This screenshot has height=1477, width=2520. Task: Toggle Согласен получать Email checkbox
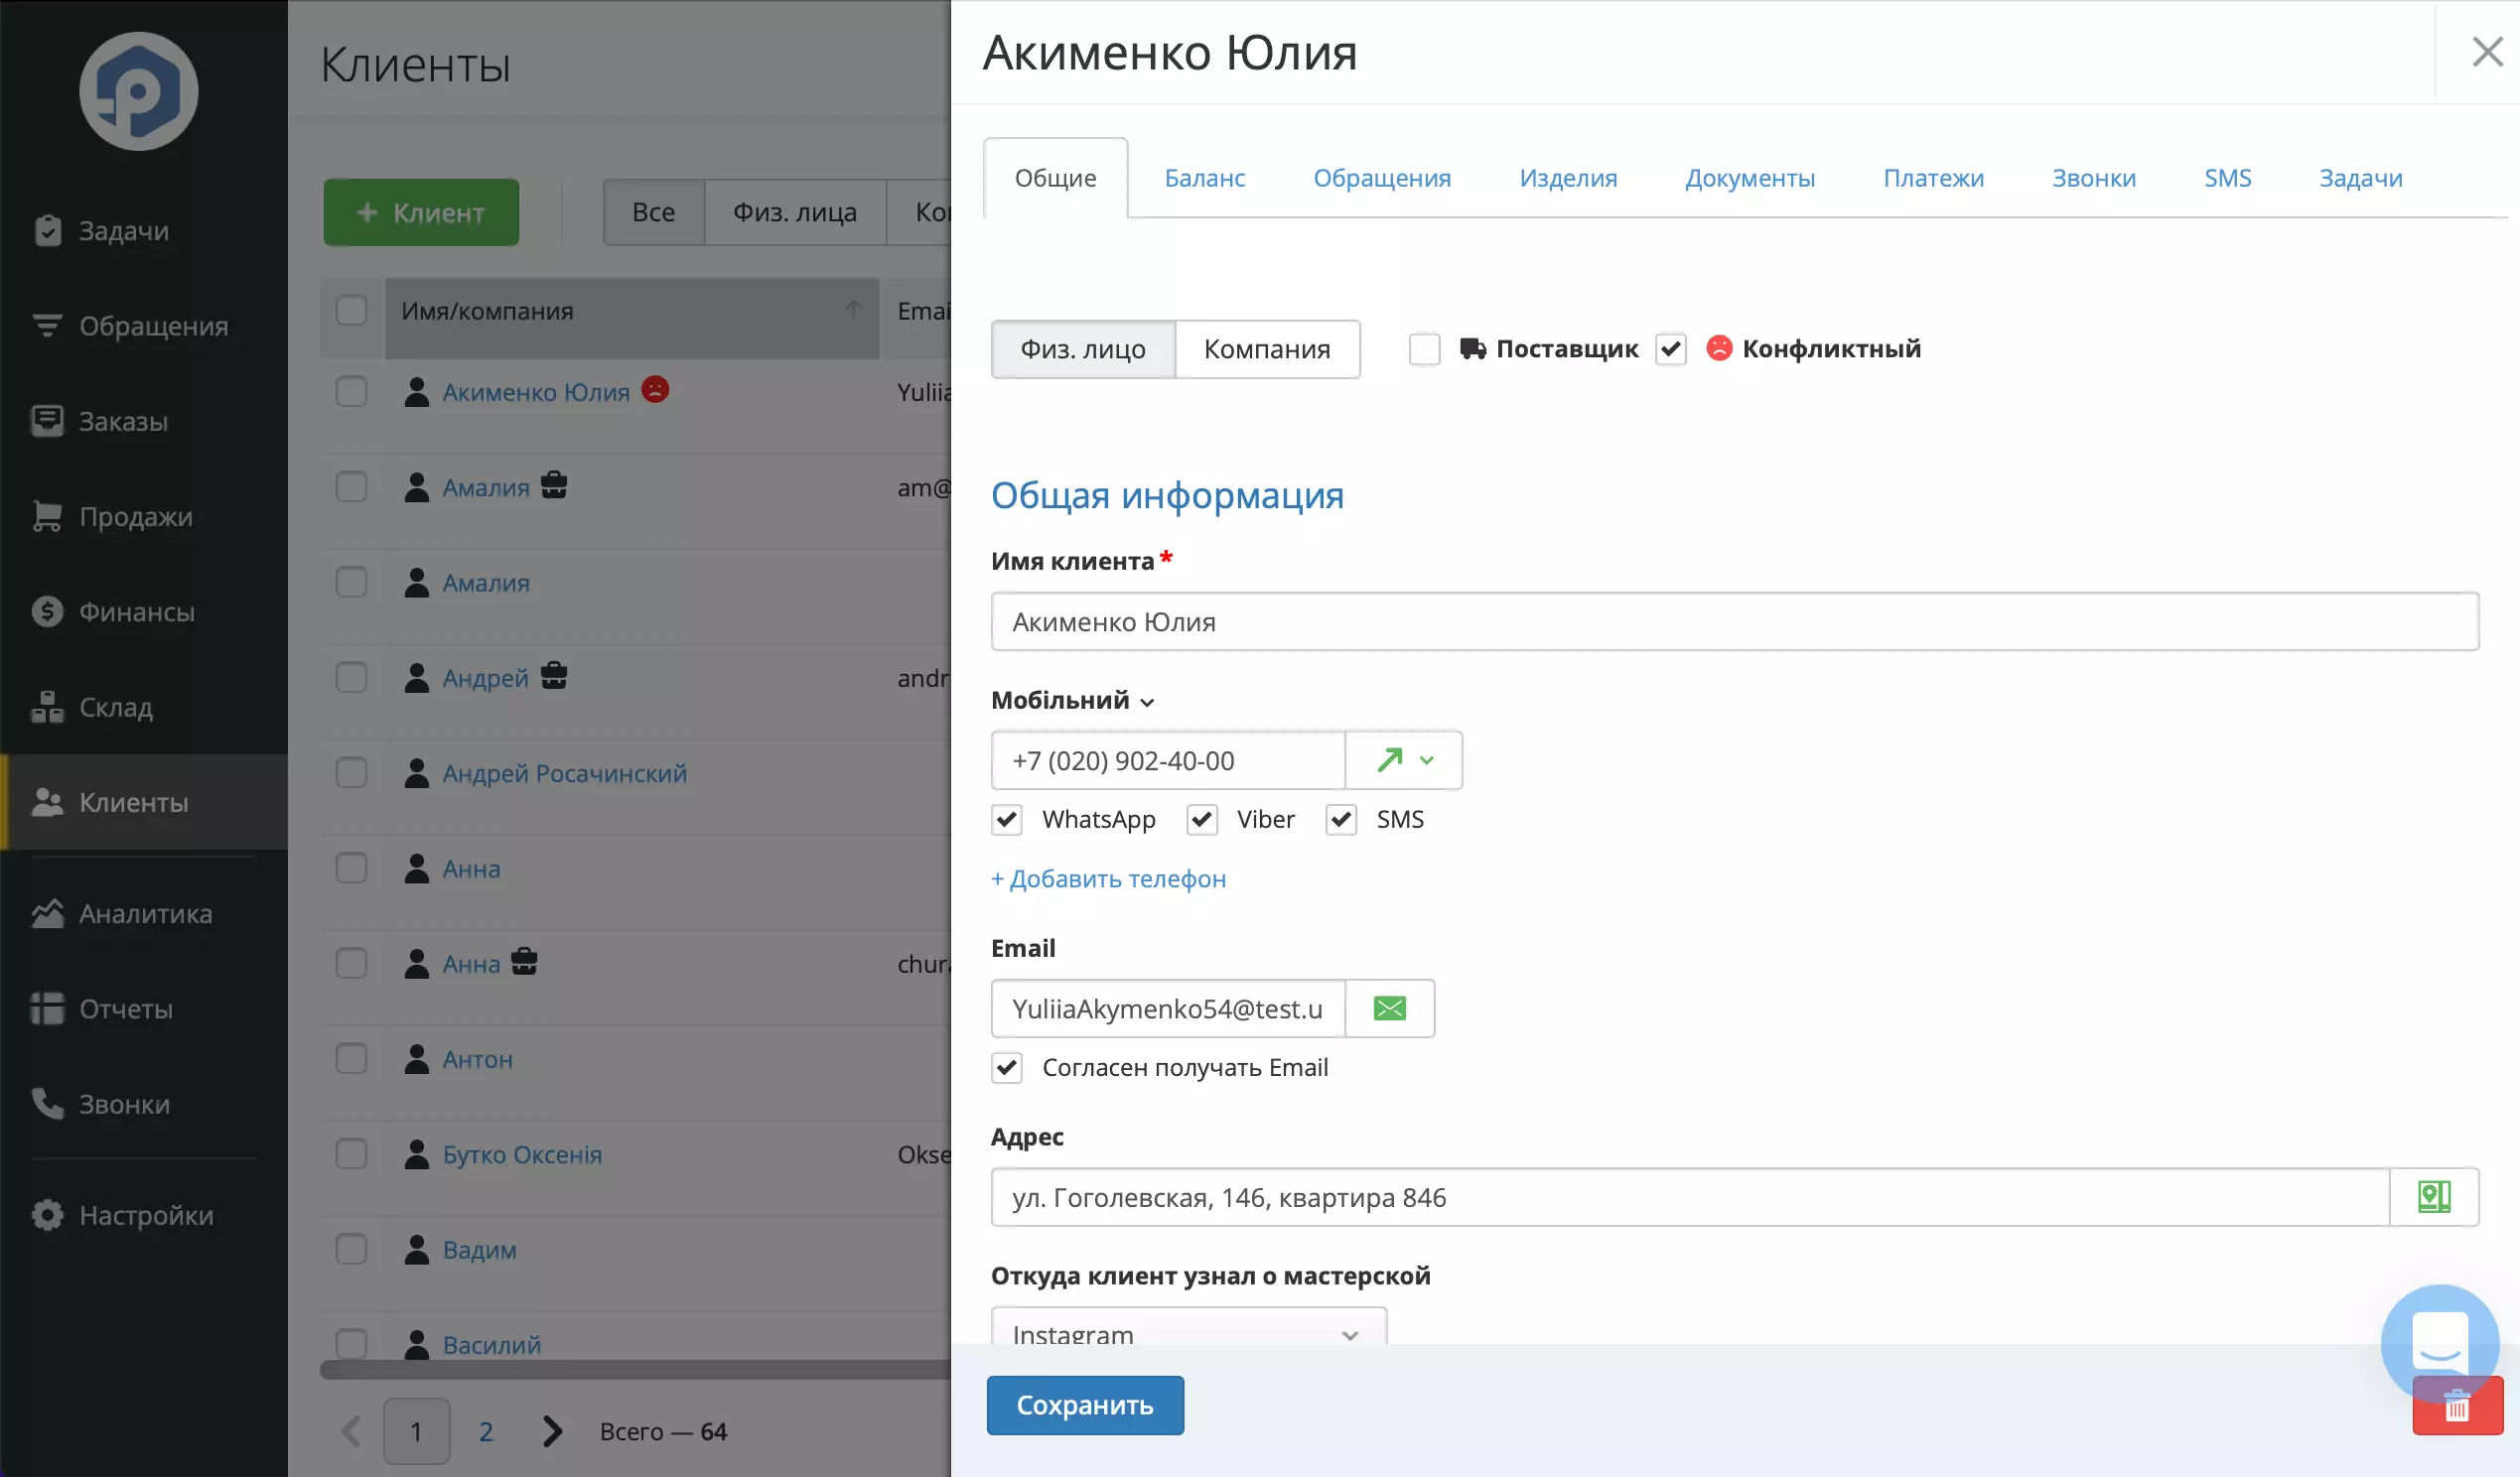point(1007,1068)
